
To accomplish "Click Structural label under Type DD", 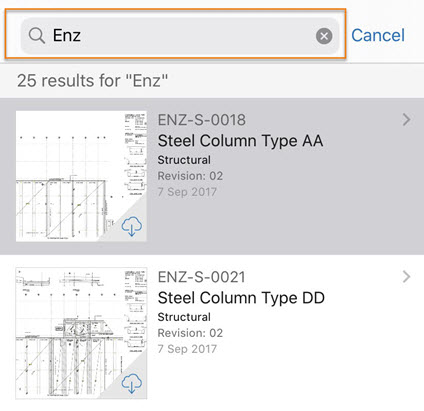I will pos(184,317).
